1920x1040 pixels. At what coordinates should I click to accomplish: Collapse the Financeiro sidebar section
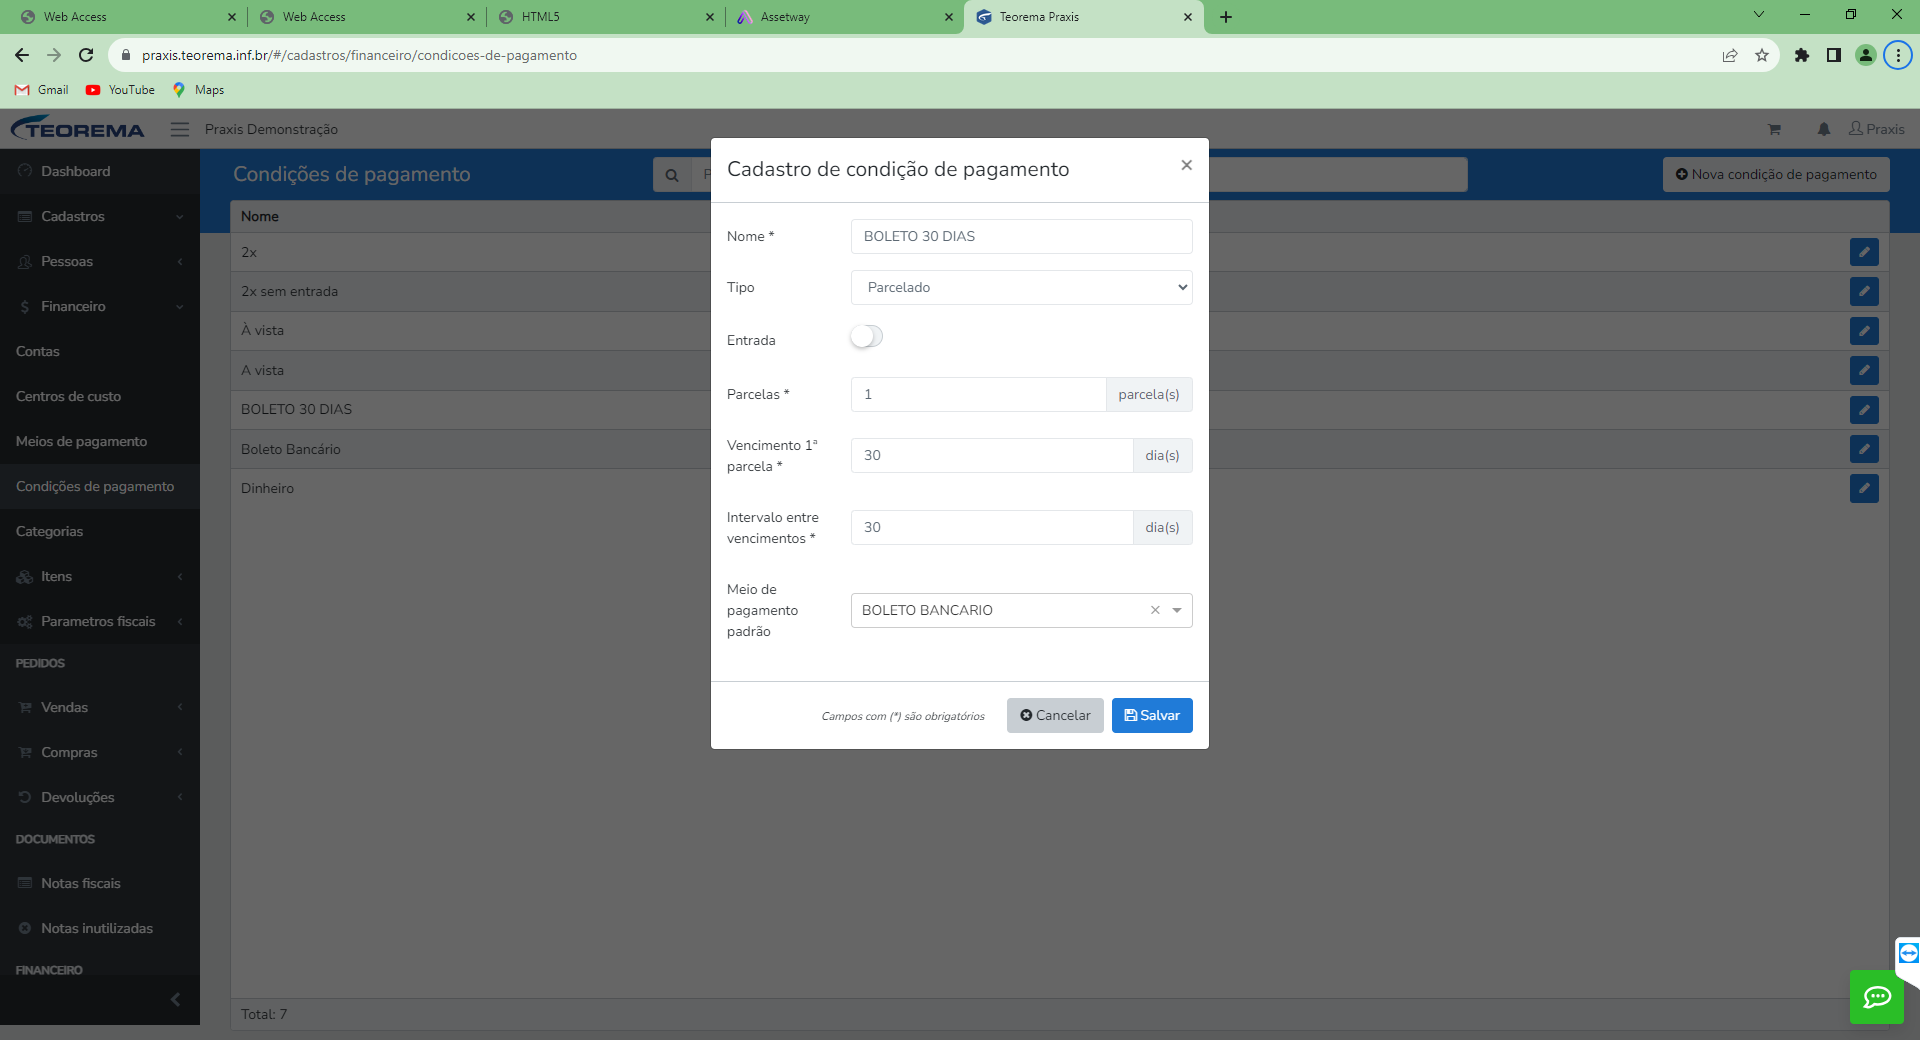(x=100, y=306)
